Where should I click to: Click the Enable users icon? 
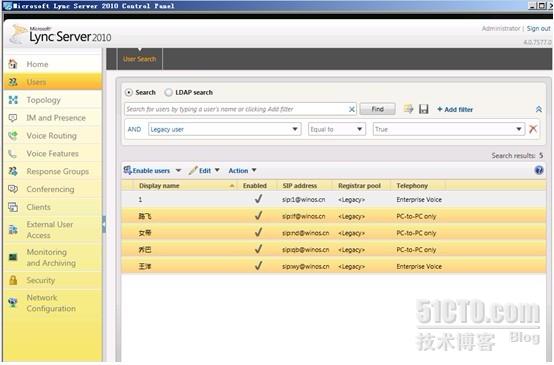click(127, 170)
